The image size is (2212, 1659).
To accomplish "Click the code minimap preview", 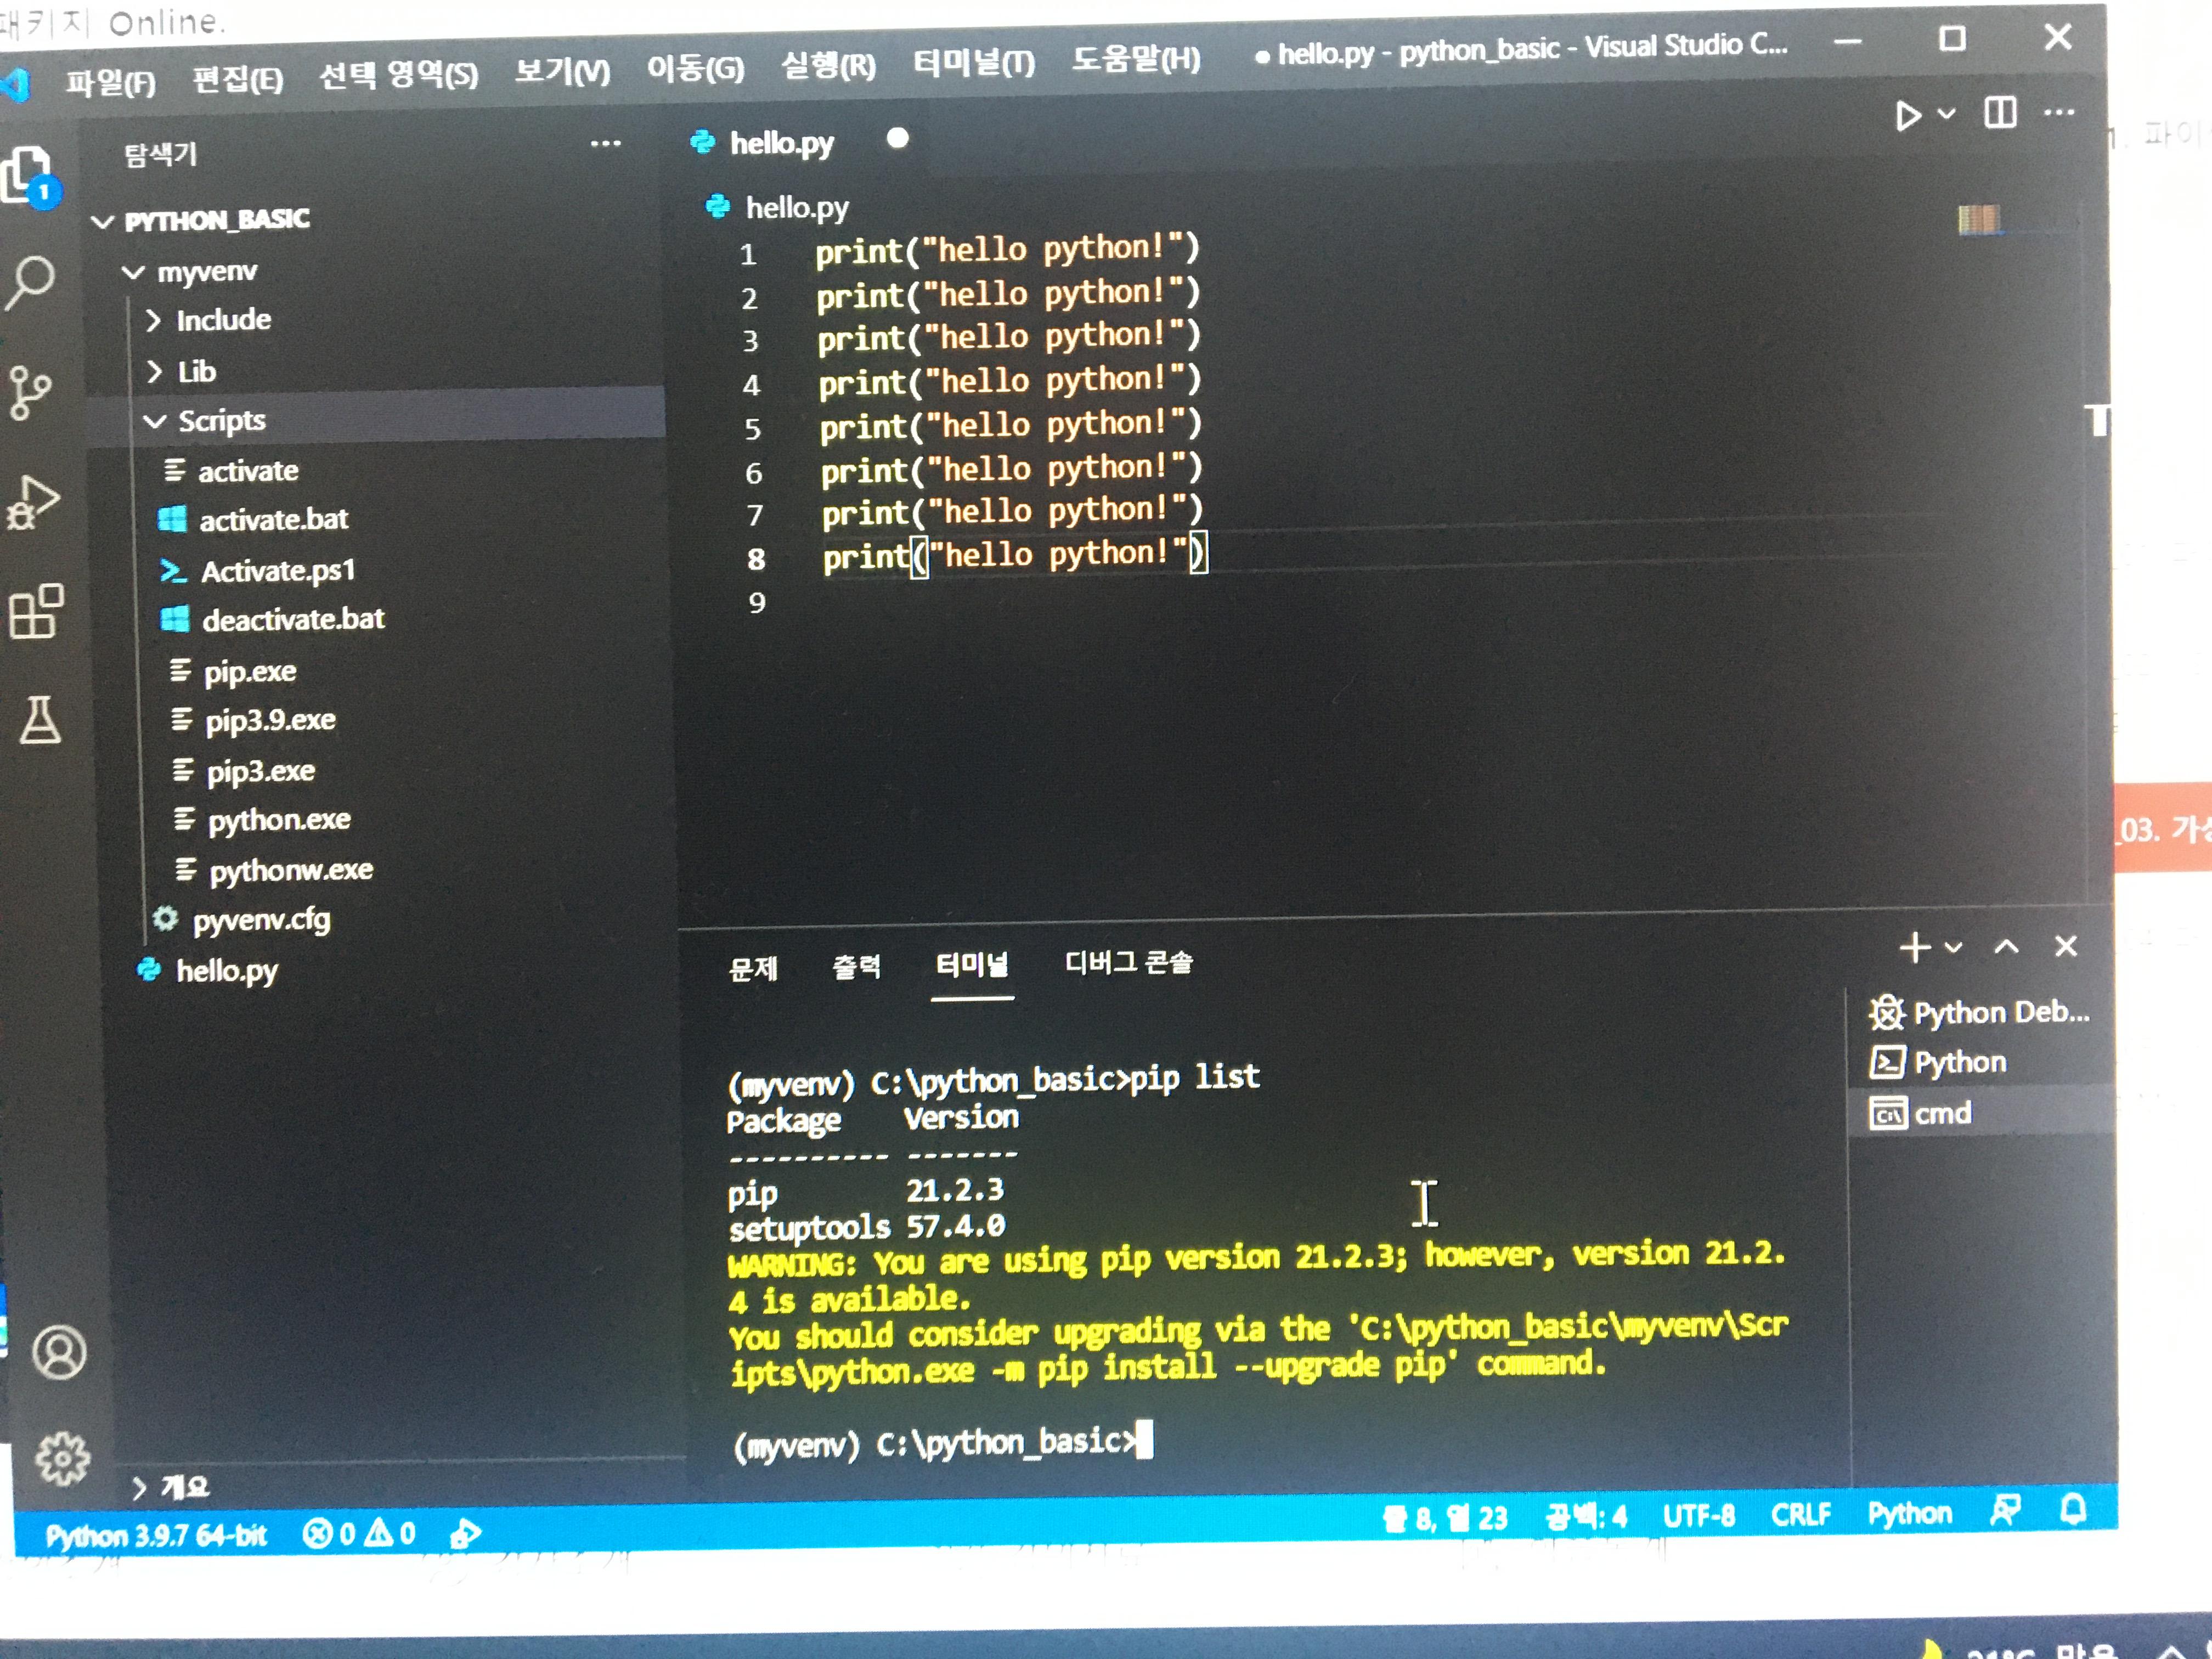I will [1978, 219].
